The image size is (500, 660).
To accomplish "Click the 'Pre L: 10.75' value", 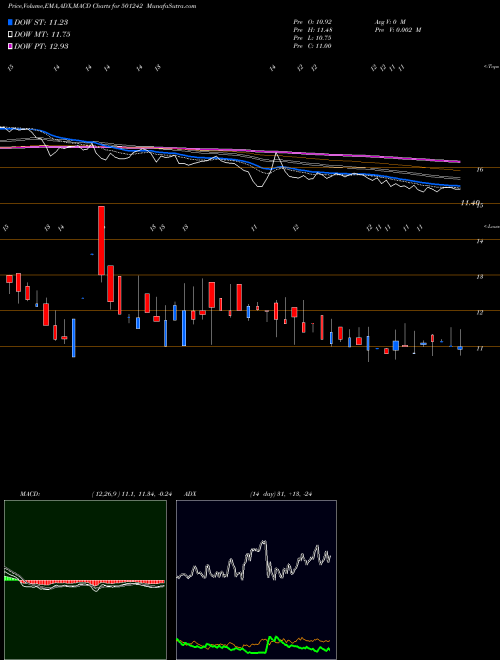I will 312,38.
